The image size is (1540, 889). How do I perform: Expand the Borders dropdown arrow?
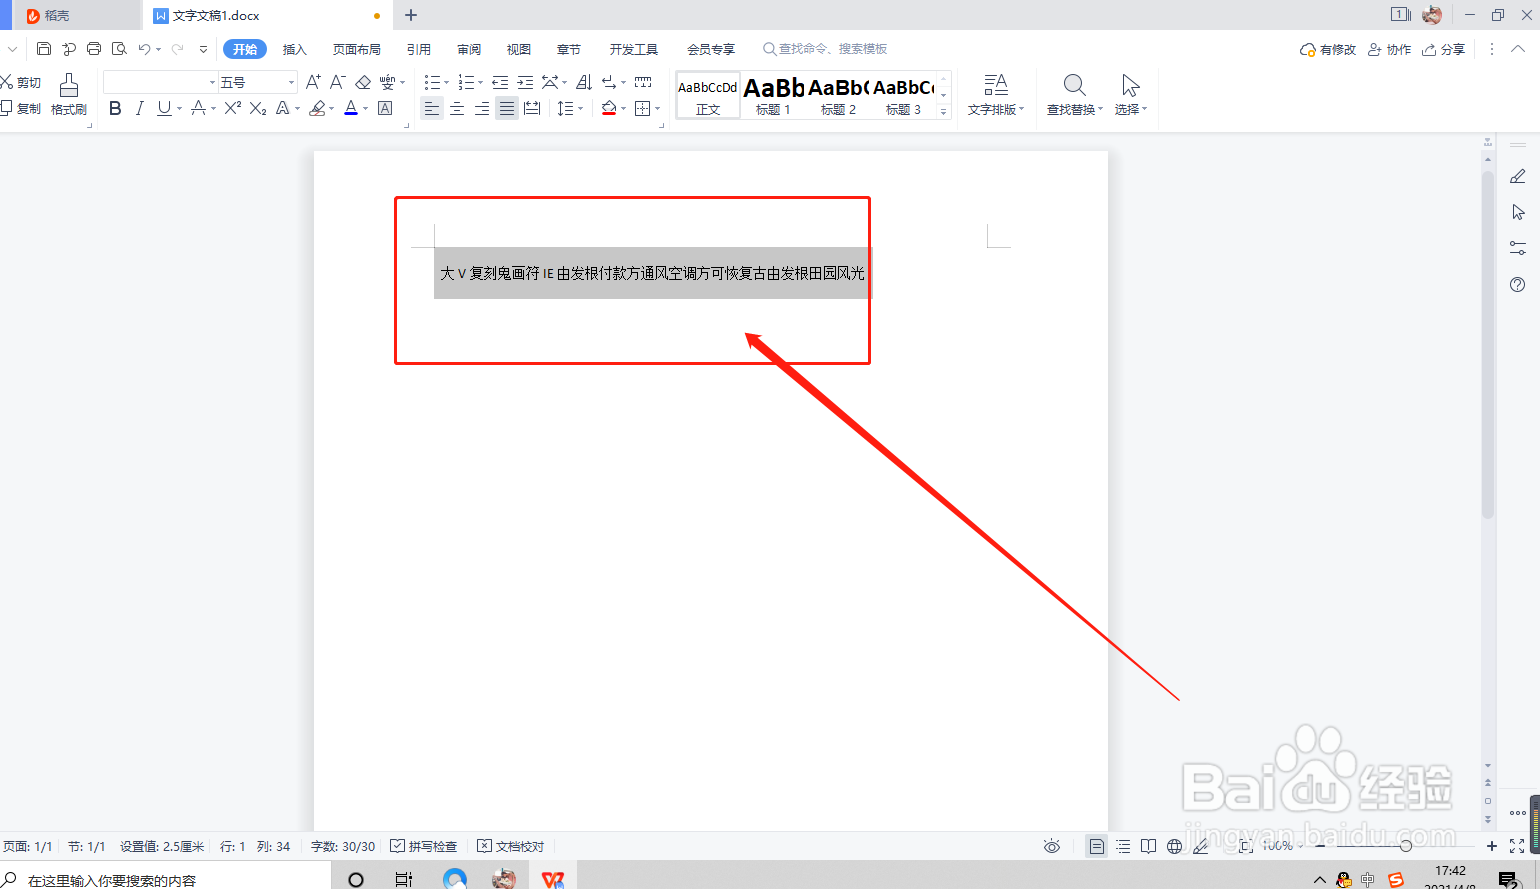pos(657,109)
